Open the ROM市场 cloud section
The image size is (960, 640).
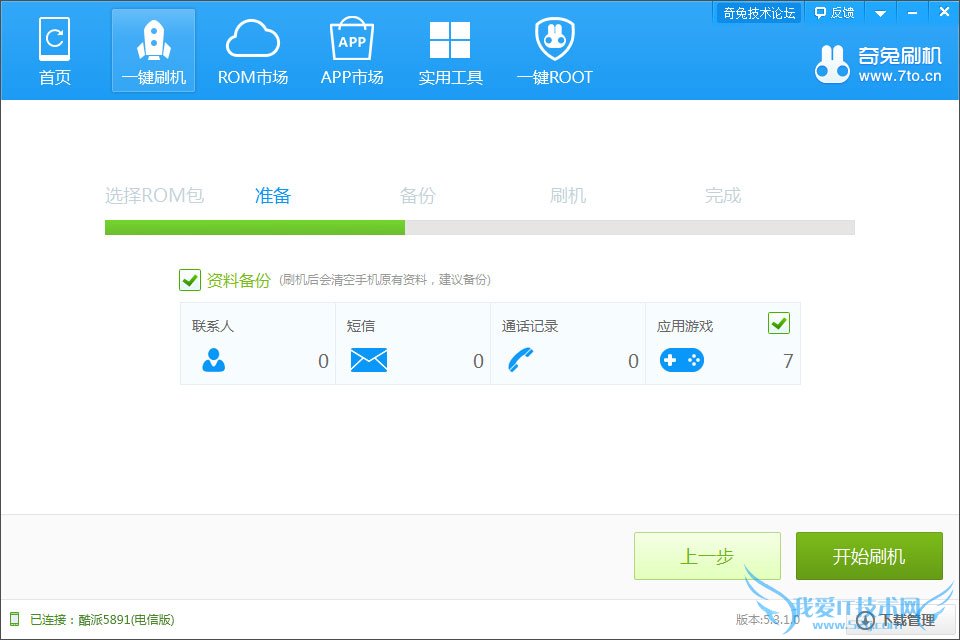coord(253,51)
